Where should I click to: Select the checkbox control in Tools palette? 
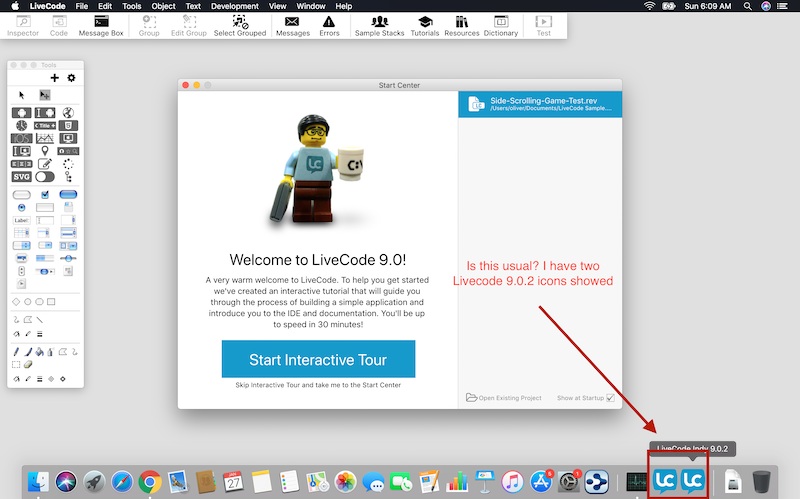click(x=45, y=194)
